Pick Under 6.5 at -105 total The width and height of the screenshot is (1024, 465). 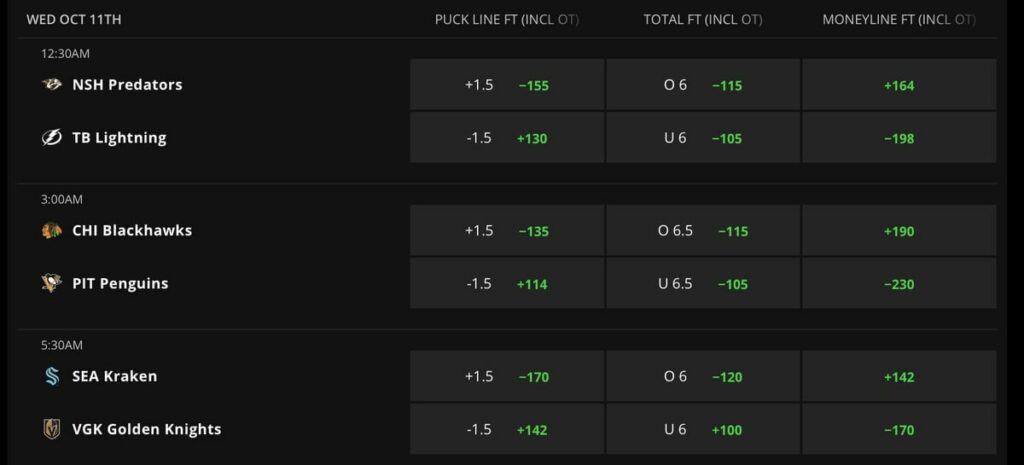pyautogui.click(x=703, y=283)
